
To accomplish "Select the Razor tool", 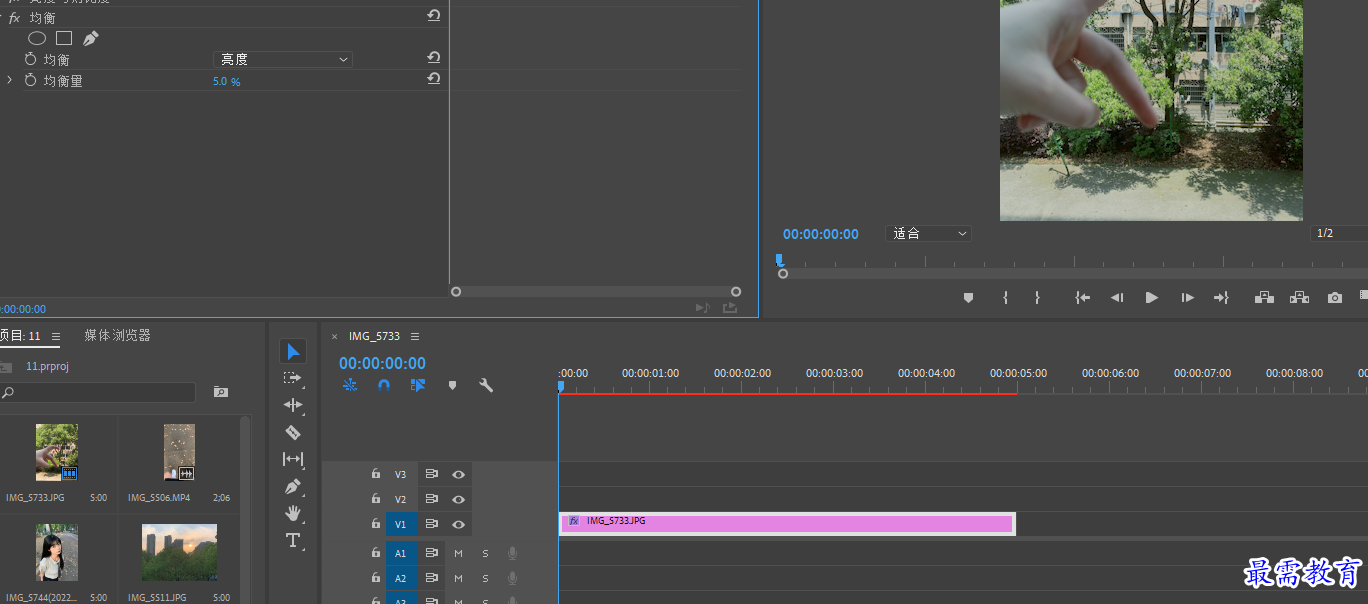I will point(293,432).
